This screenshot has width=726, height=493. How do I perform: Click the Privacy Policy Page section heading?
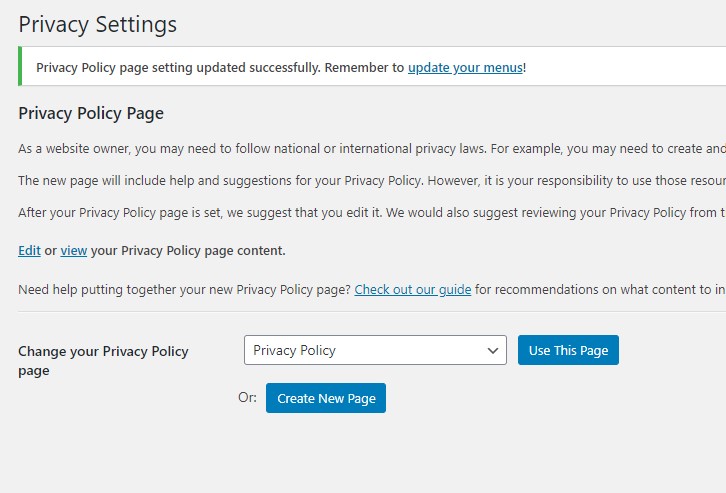point(91,113)
